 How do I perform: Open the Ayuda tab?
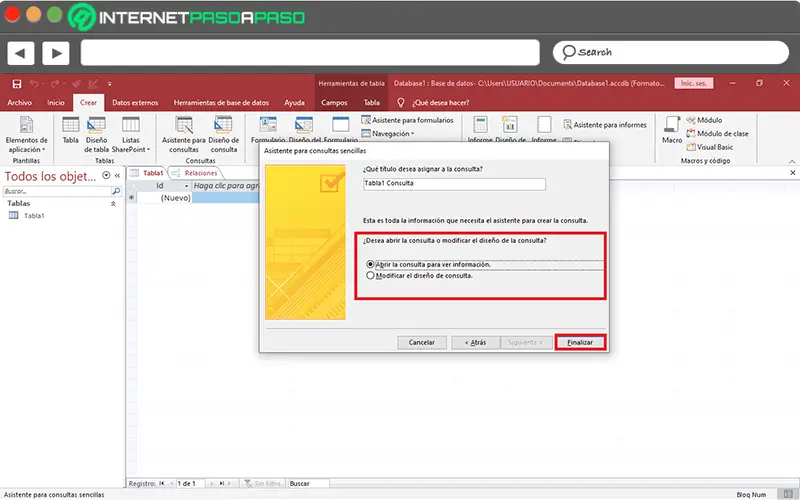point(294,103)
